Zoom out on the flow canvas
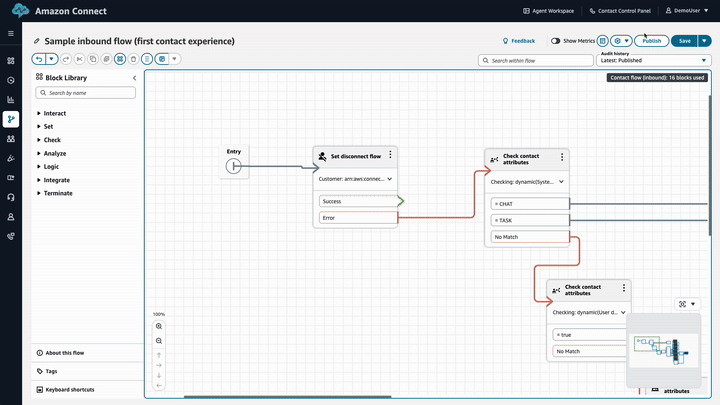Viewport: 720px width, 405px height. [159, 341]
